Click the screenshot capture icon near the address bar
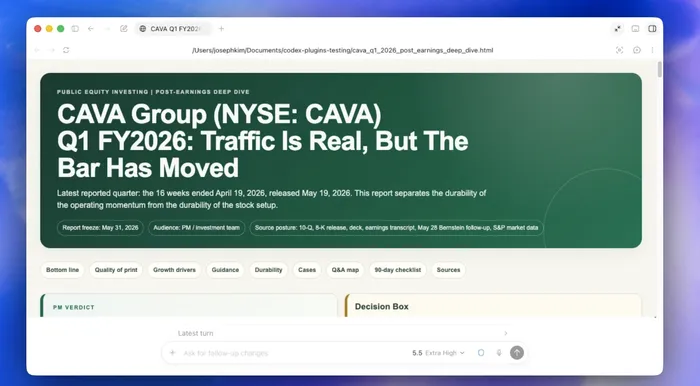 619,50
